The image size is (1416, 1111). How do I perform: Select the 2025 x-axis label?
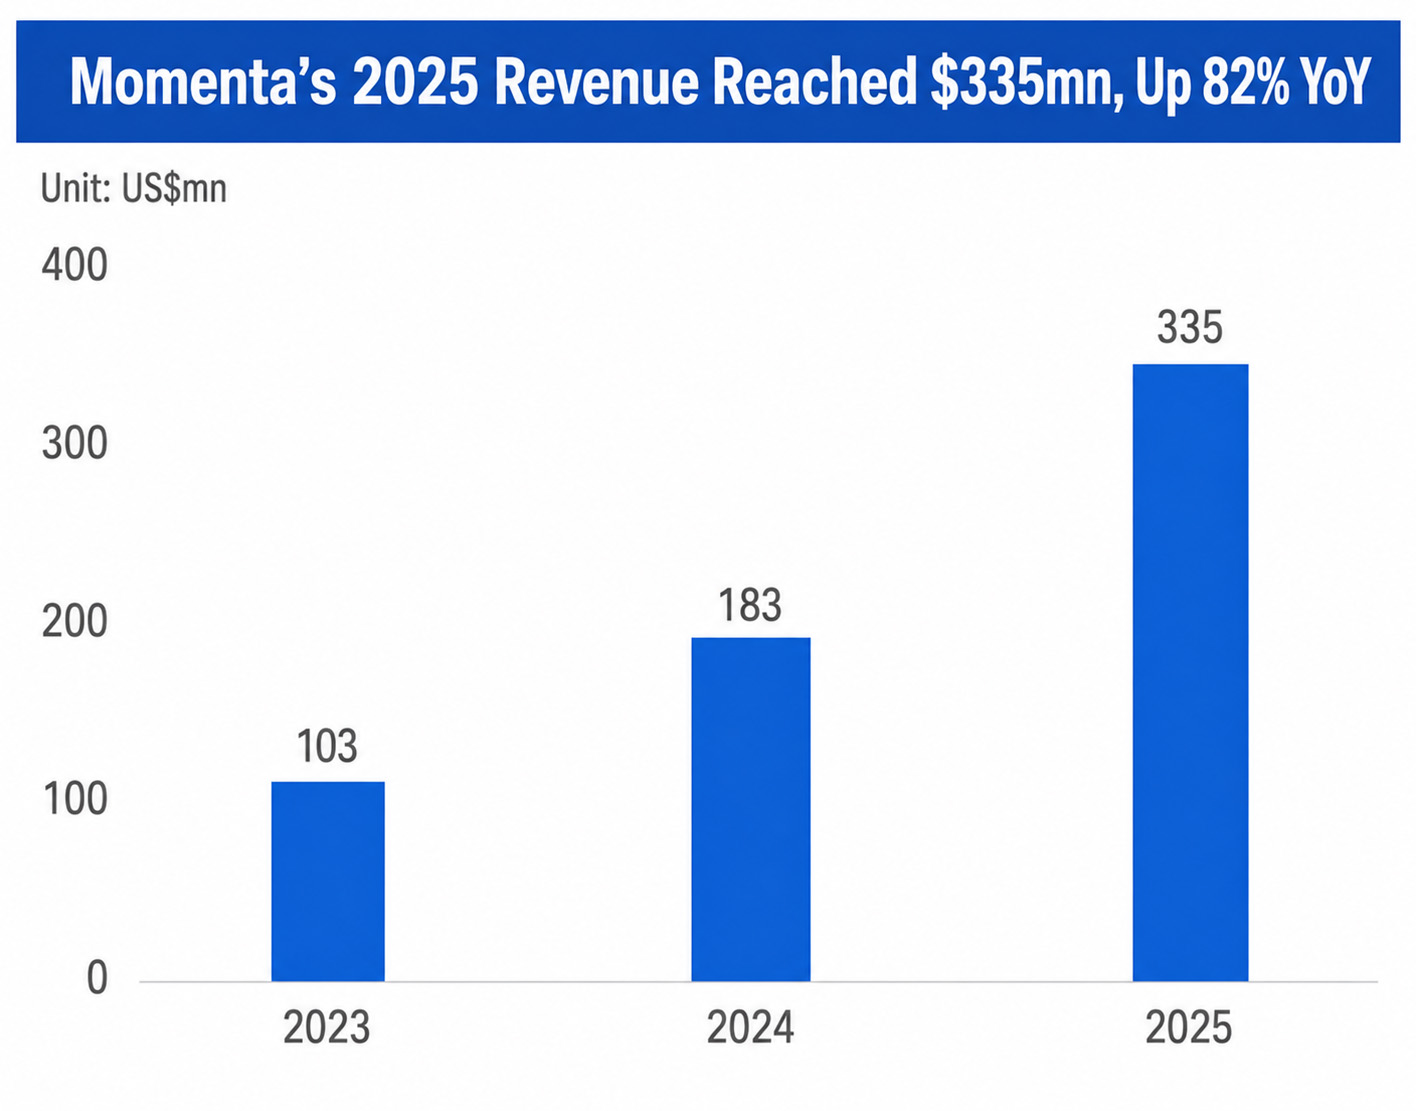click(x=1189, y=1028)
